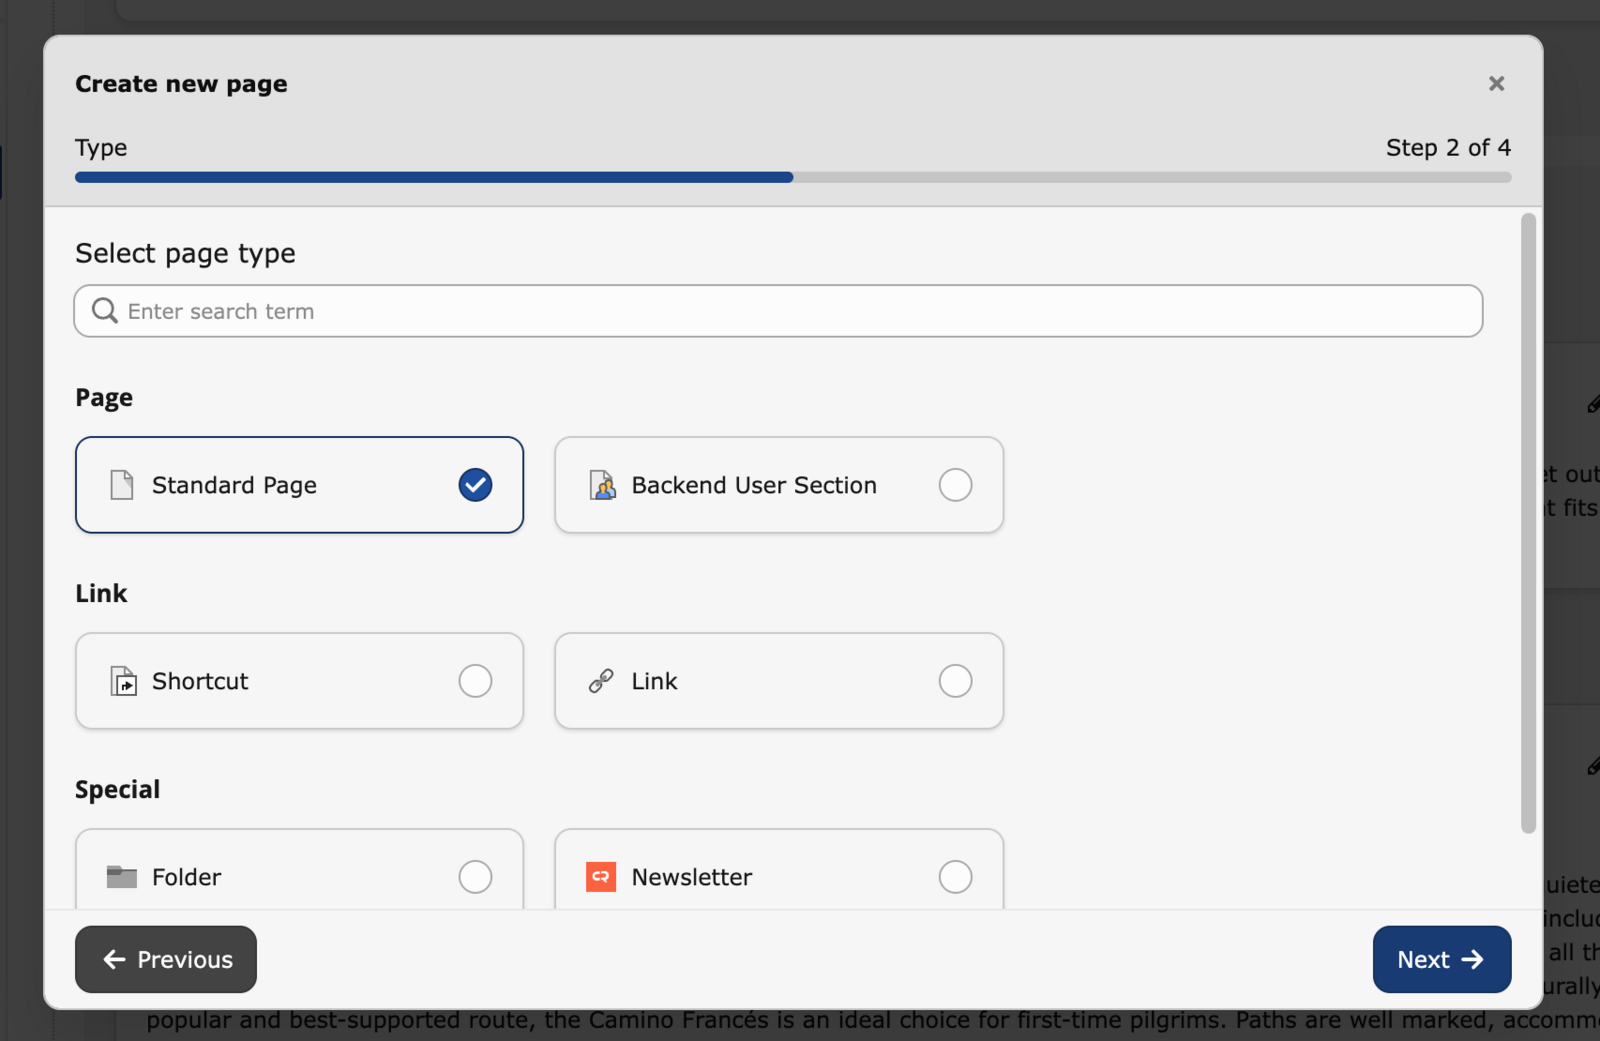Close the Create new page dialog

pyautogui.click(x=1496, y=84)
